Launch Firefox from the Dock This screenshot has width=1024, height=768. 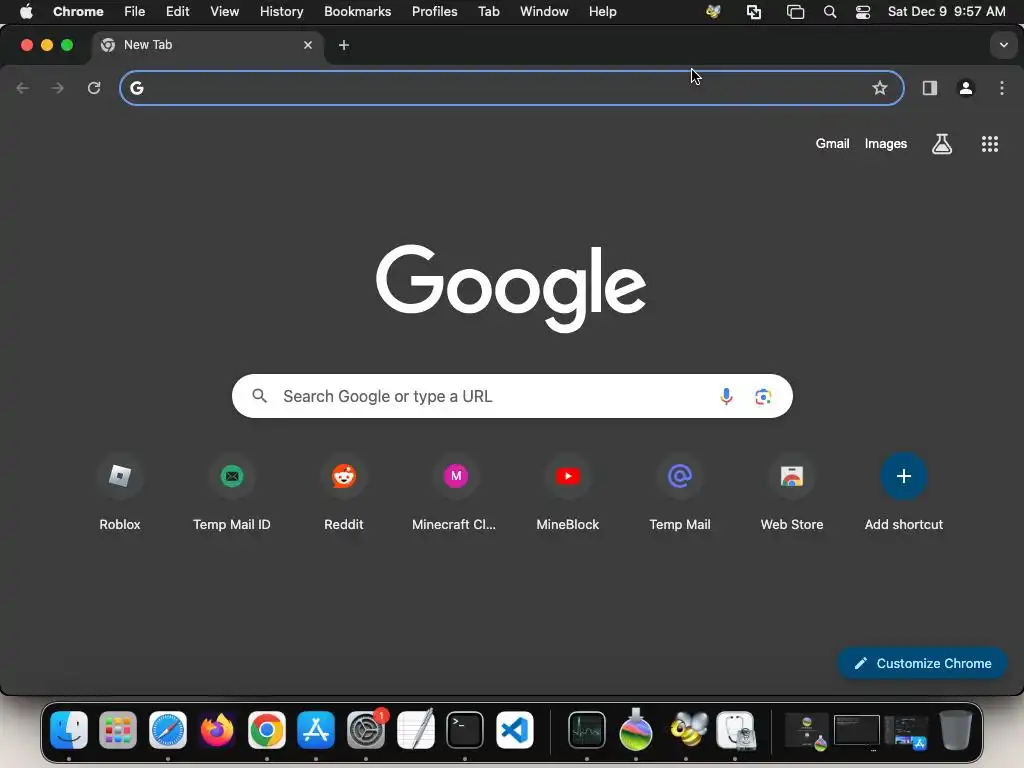coord(217,729)
